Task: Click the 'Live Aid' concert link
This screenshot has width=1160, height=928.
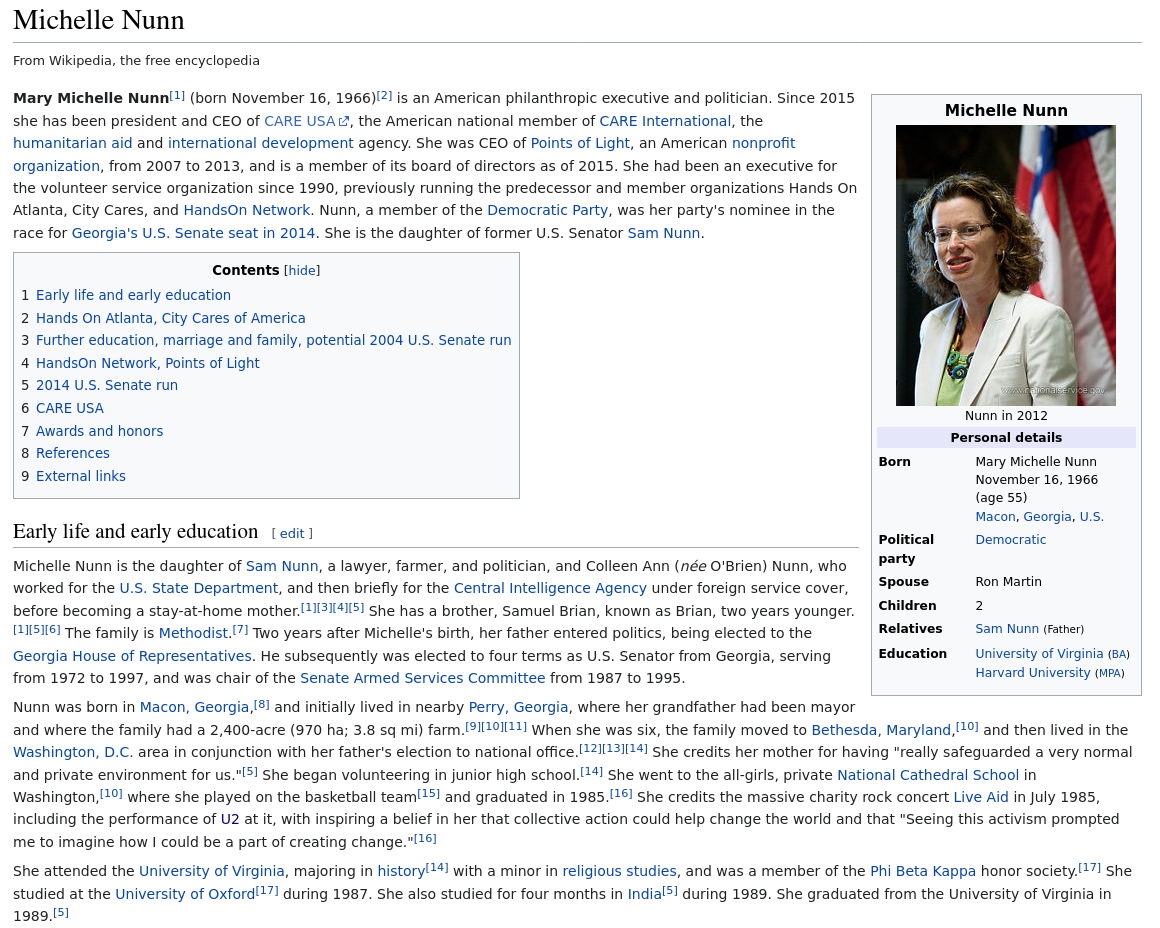Action: (x=981, y=798)
